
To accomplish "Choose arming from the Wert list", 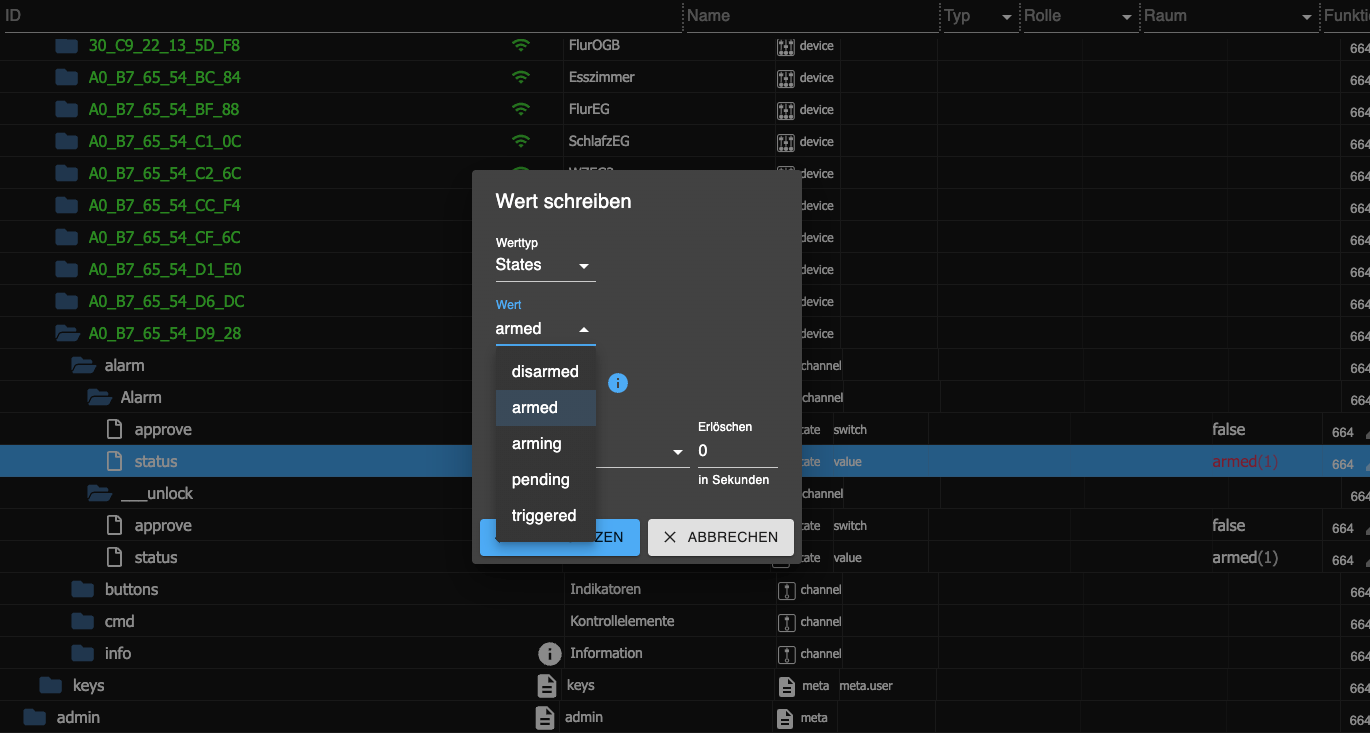I will pos(546,443).
